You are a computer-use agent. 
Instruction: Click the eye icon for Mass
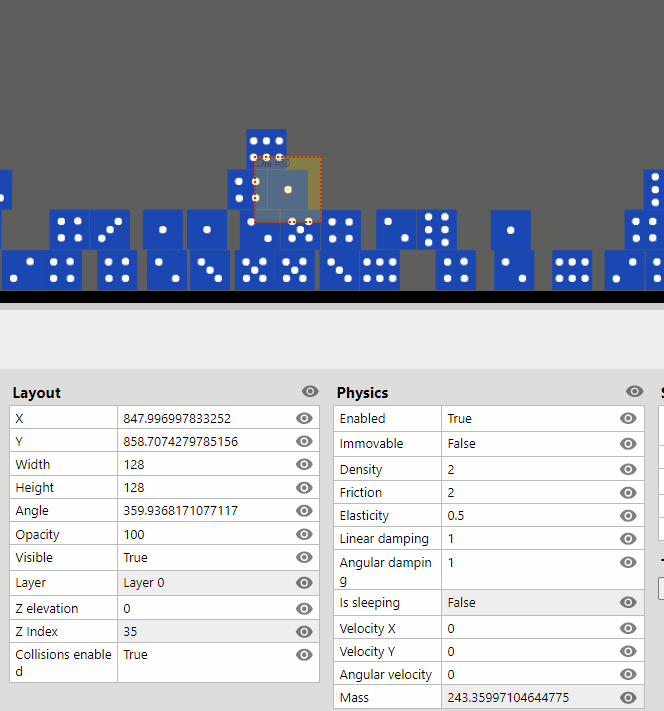[x=628, y=698]
